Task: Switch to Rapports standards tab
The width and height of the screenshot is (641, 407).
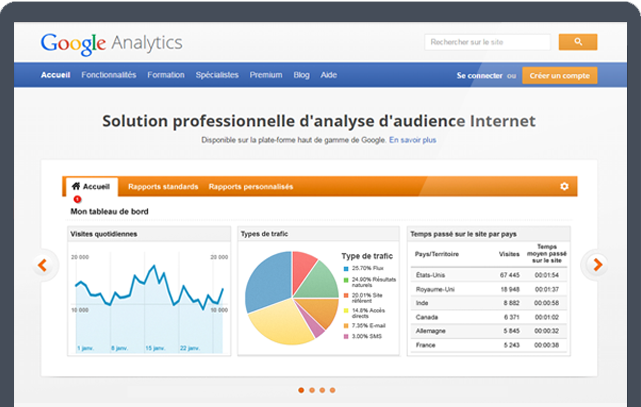Action: 163,187
